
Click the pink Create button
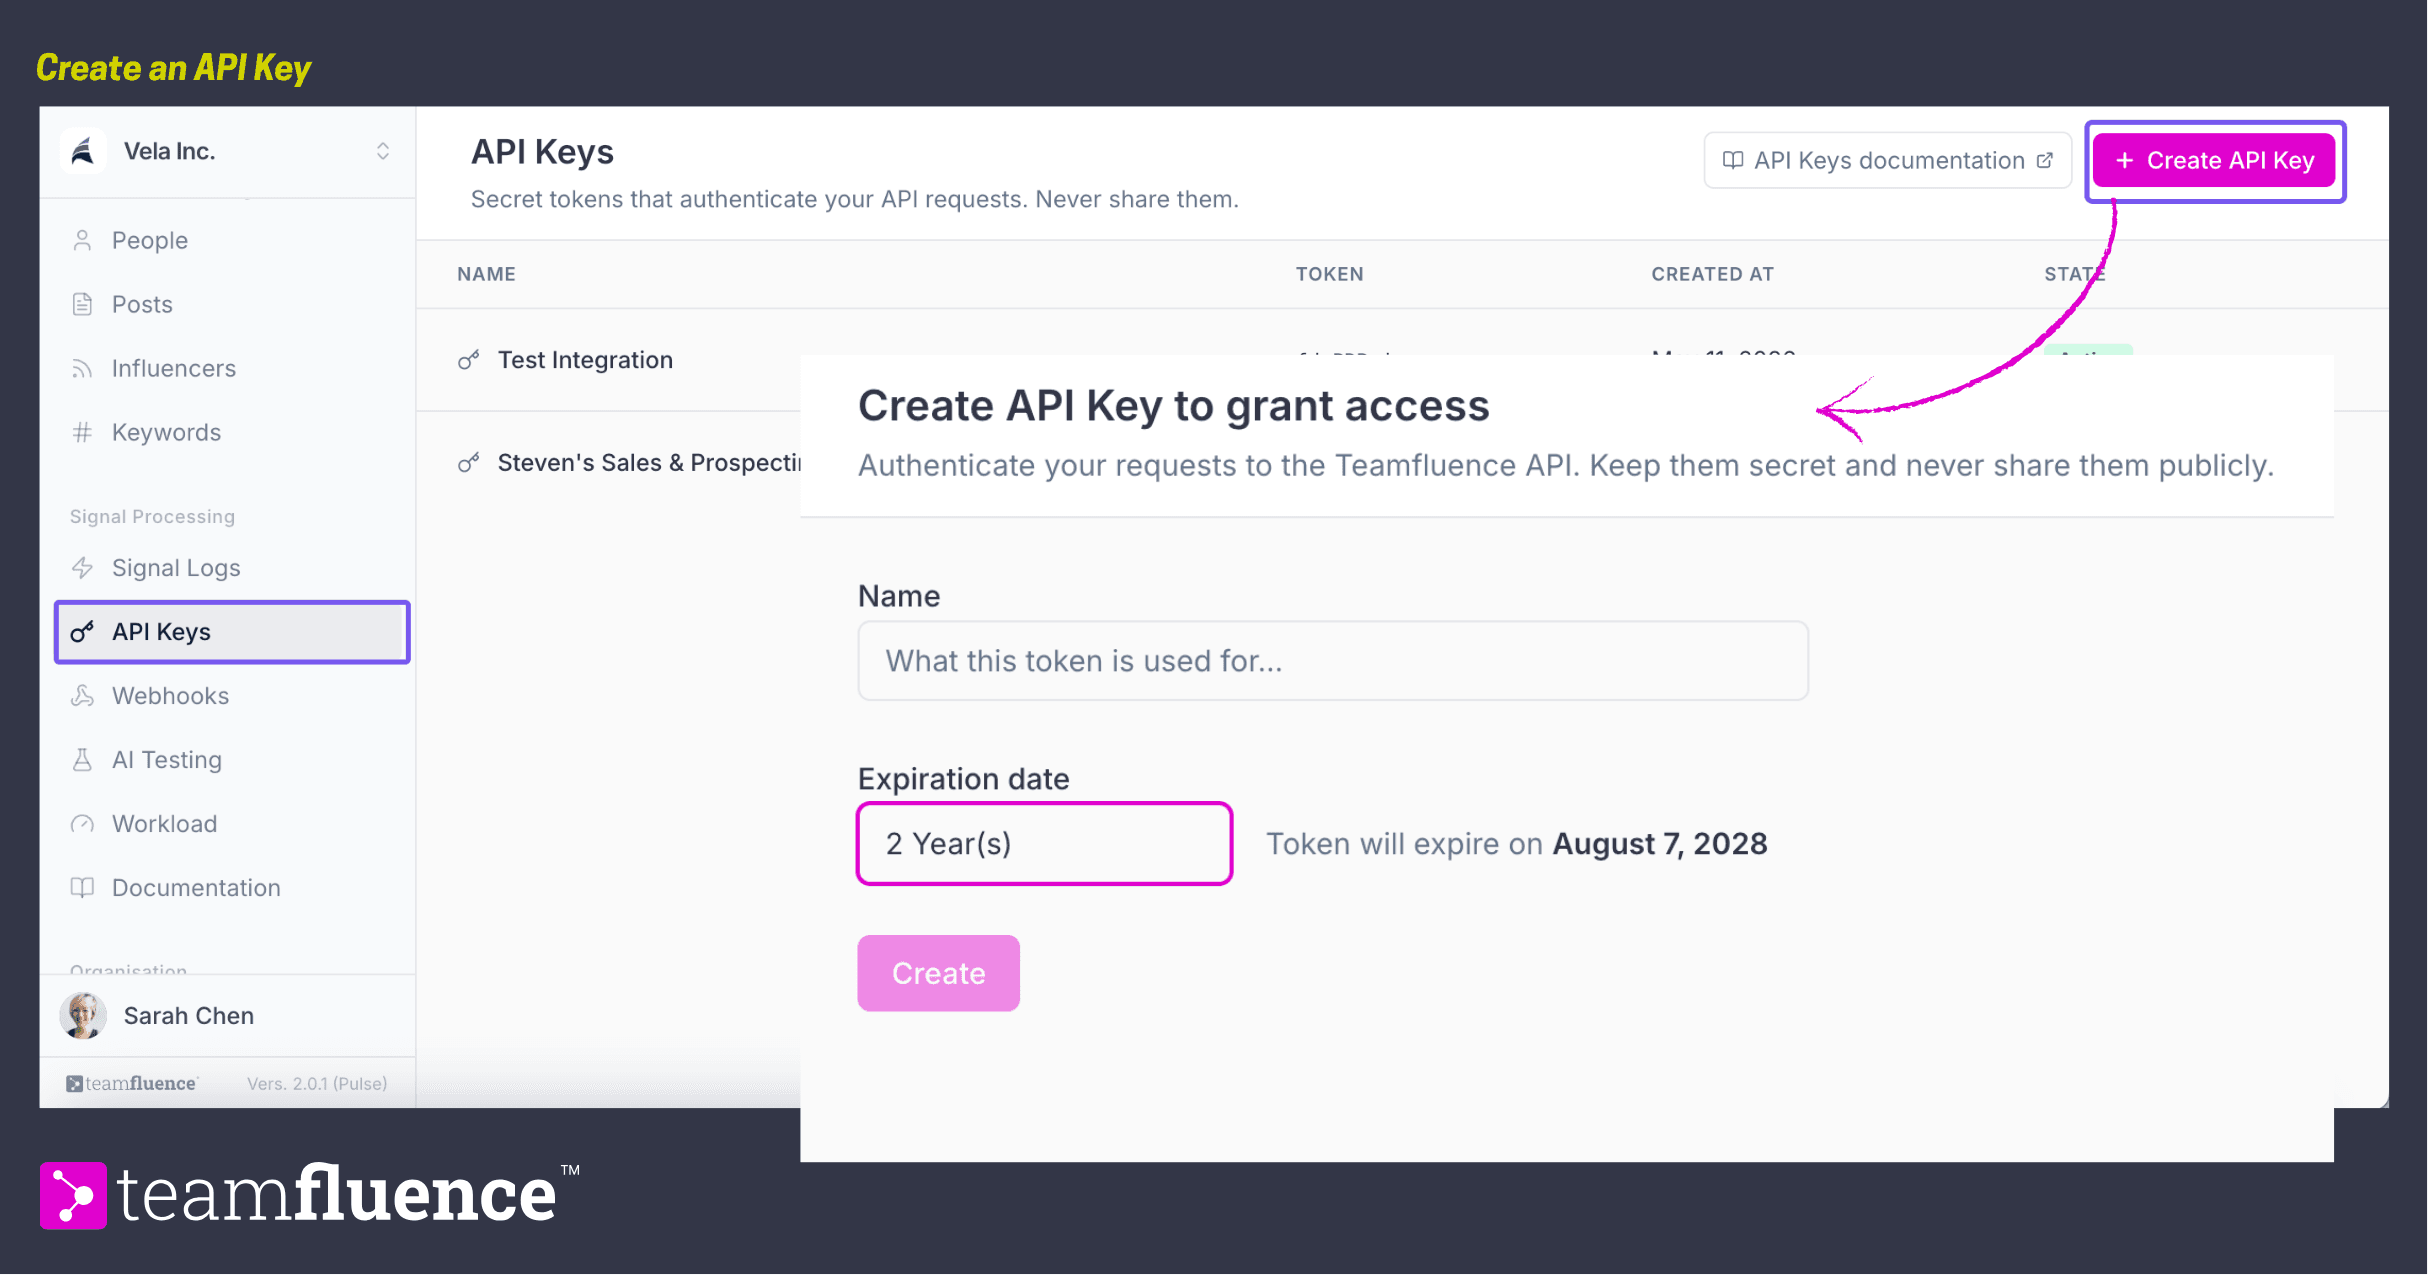[938, 974]
